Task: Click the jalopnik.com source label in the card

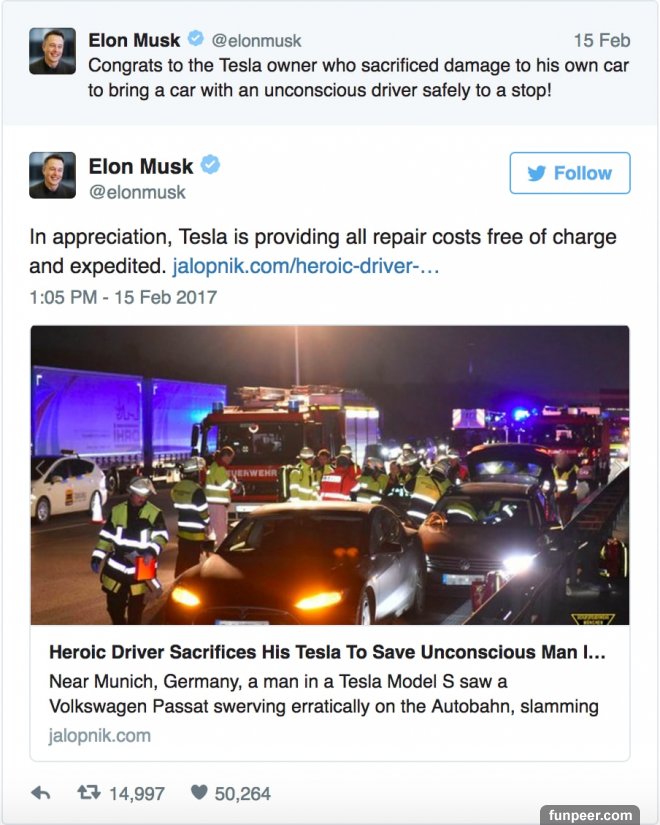Action: click(99, 736)
